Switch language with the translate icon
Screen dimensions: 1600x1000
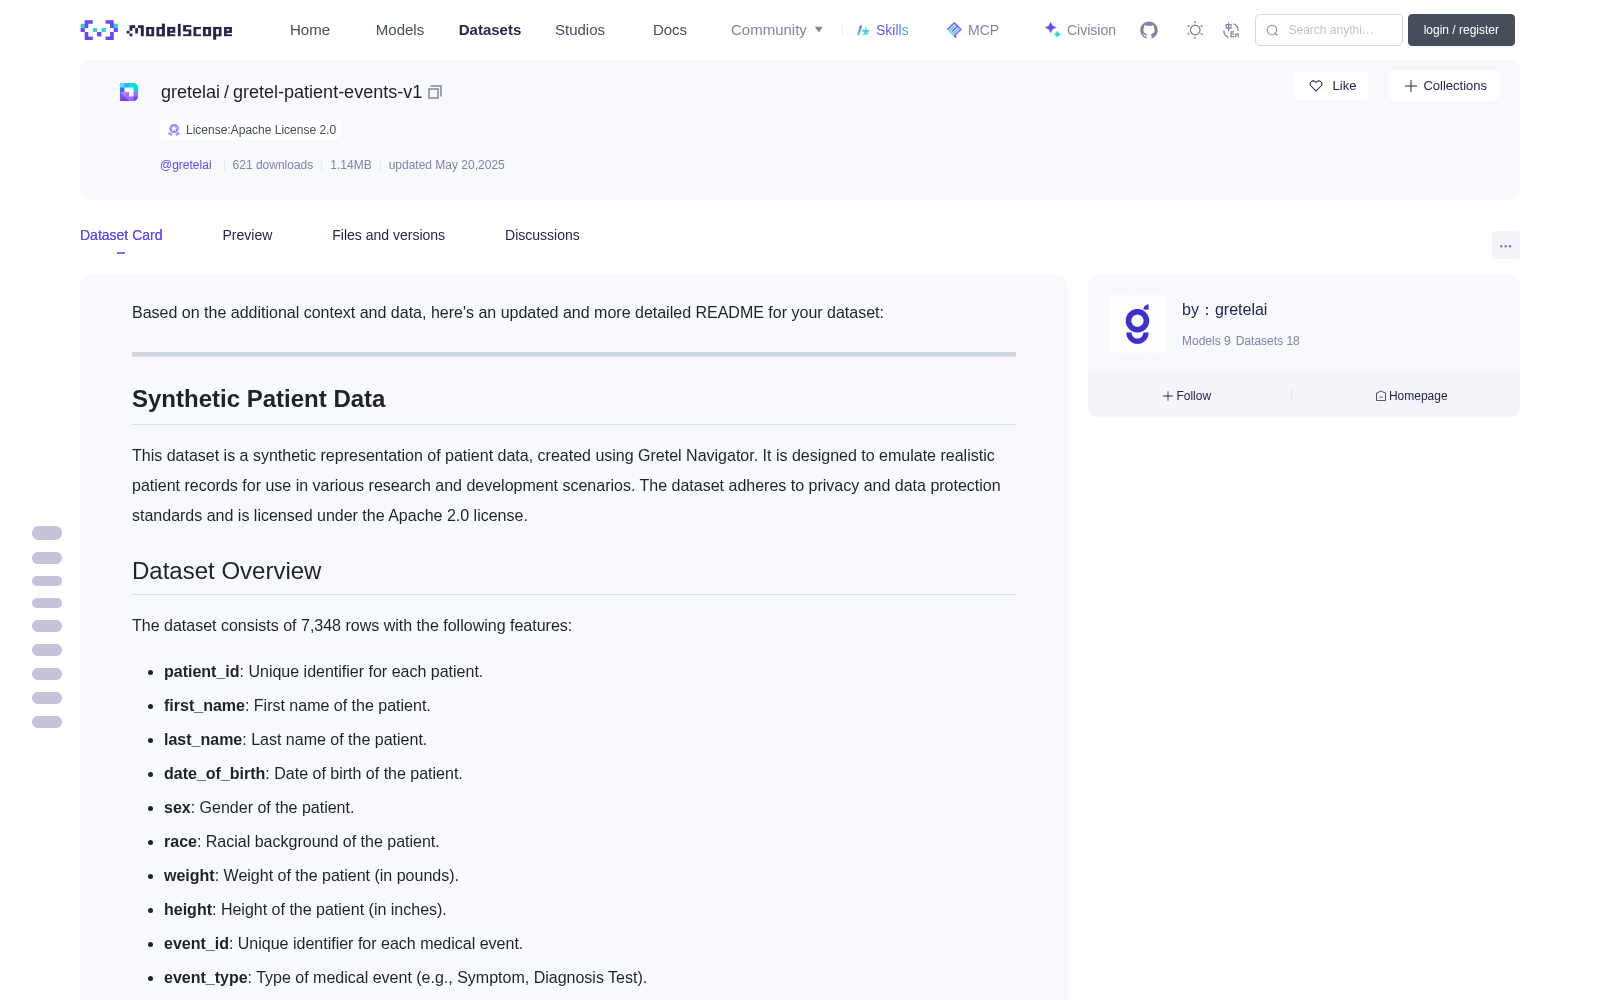[1232, 30]
